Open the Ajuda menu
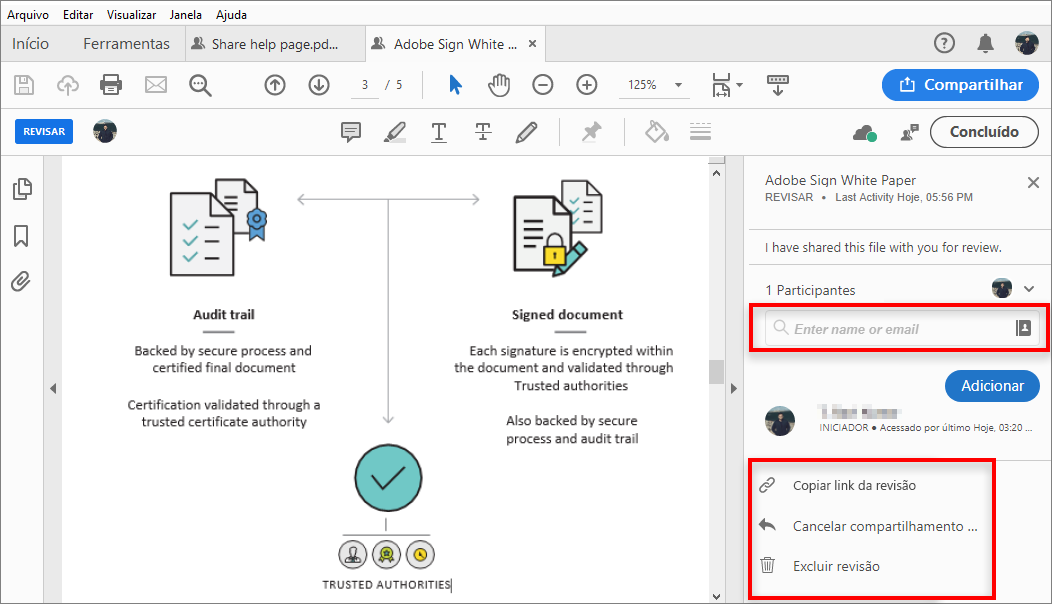This screenshot has height=604, width=1052. pyautogui.click(x=231, y=15)
